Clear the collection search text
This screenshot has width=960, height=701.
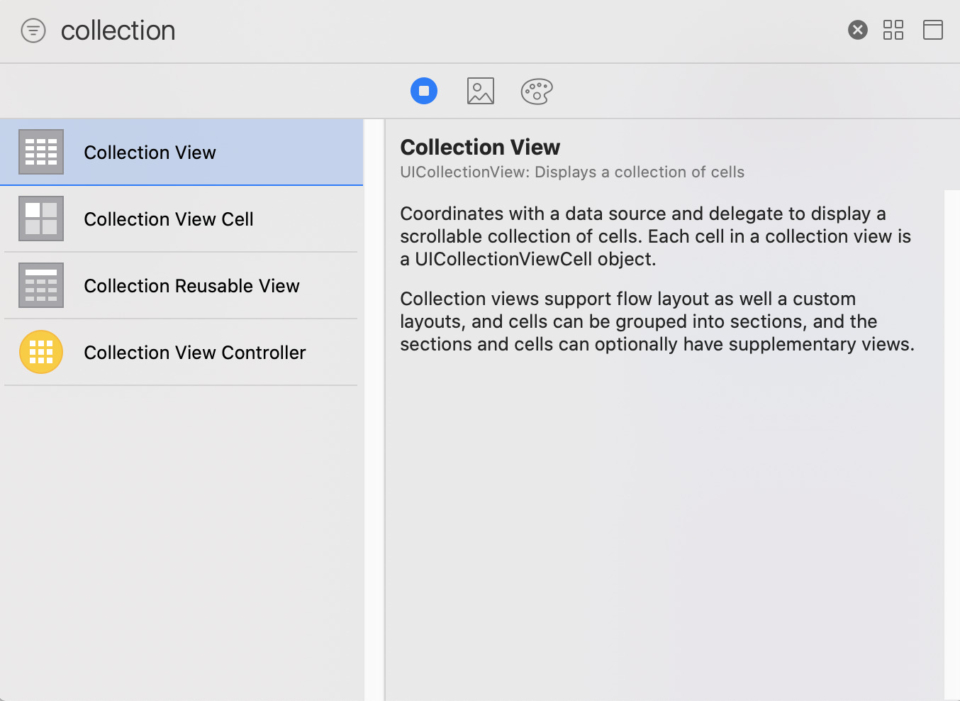coord(857,29)
